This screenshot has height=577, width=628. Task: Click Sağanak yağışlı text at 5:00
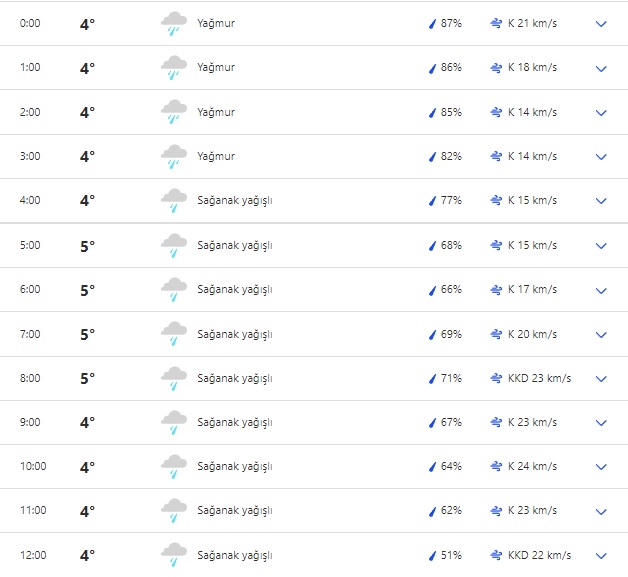click(x=235, y=245)
